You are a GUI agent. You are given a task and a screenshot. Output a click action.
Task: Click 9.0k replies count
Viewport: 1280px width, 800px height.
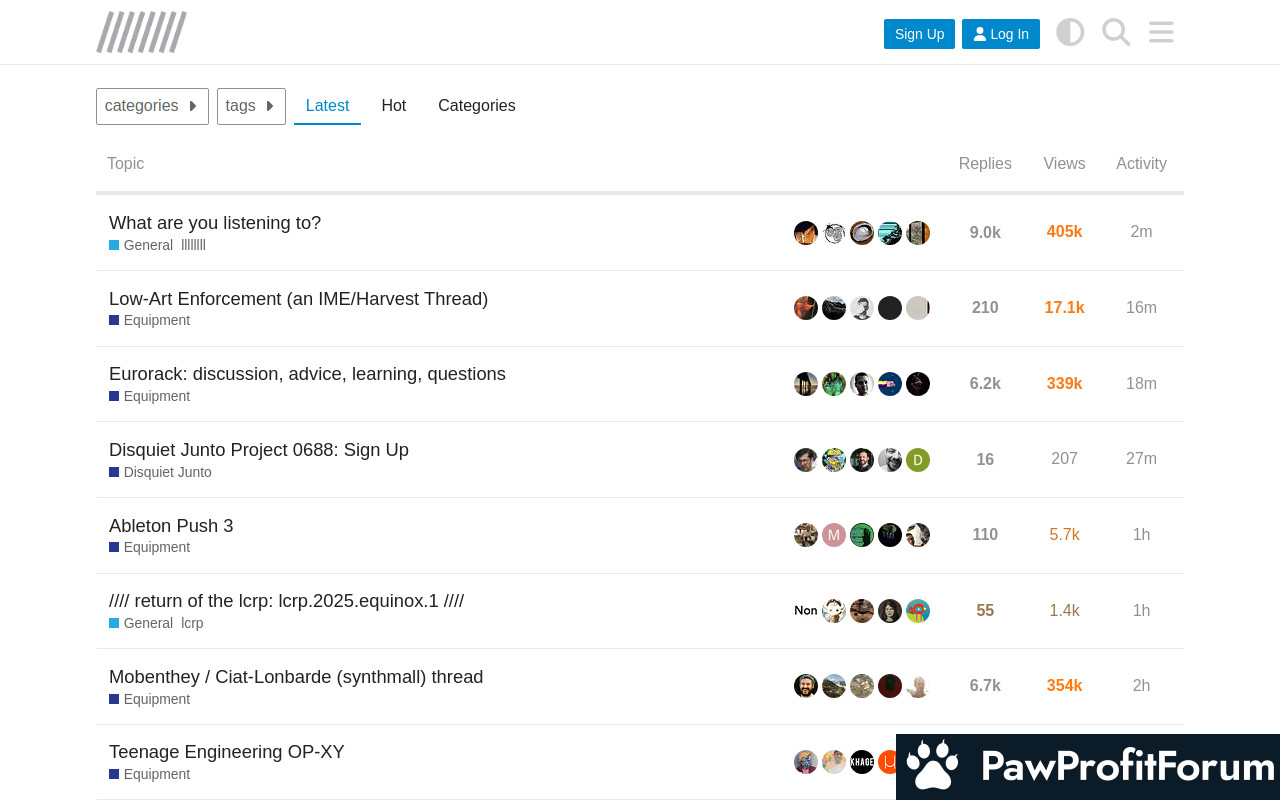pyautogui.click(x=985, y=233)
